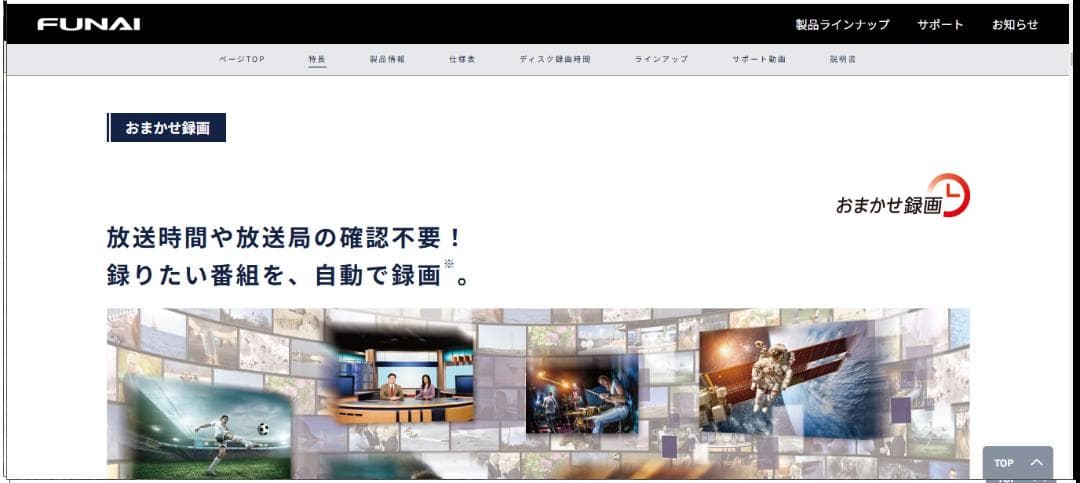Click the おまかせ録画 navy heading label

pos(167,127)
